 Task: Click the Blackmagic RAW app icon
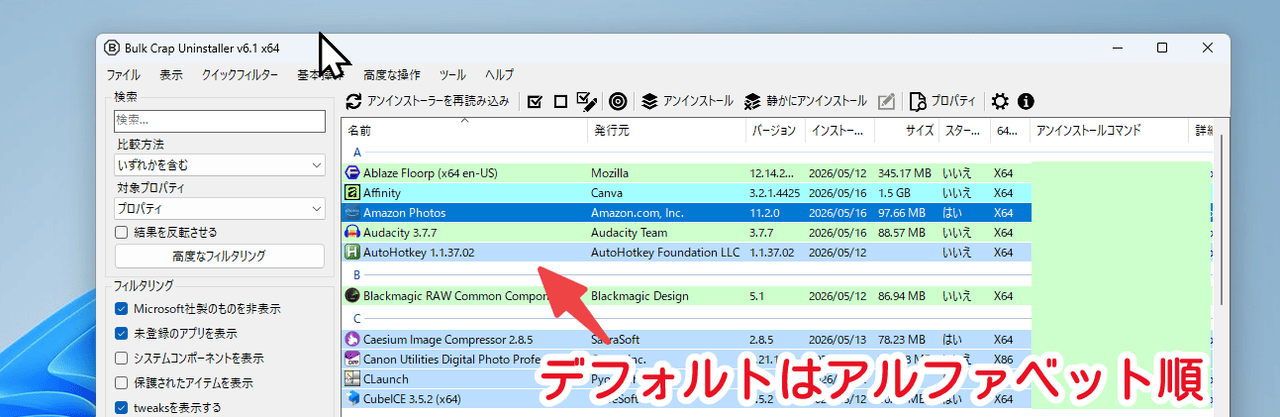(x=352, y=296)
